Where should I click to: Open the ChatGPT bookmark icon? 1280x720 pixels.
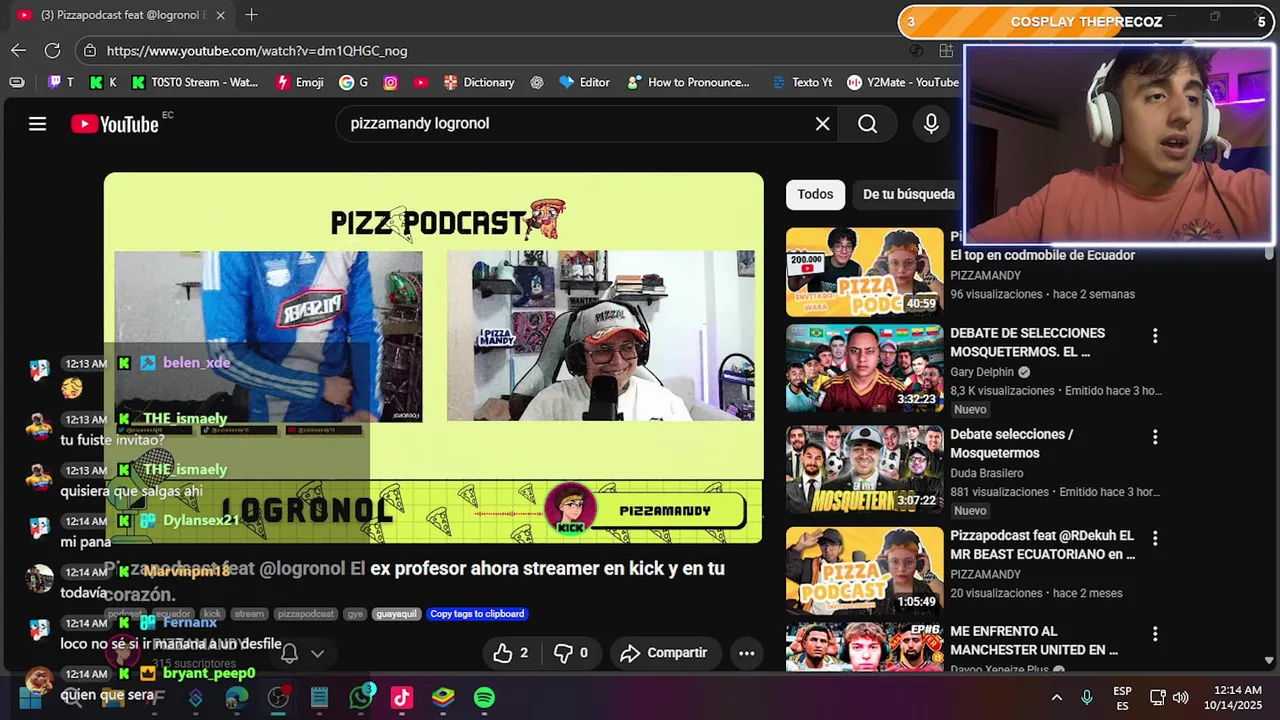tap(537, 82)
